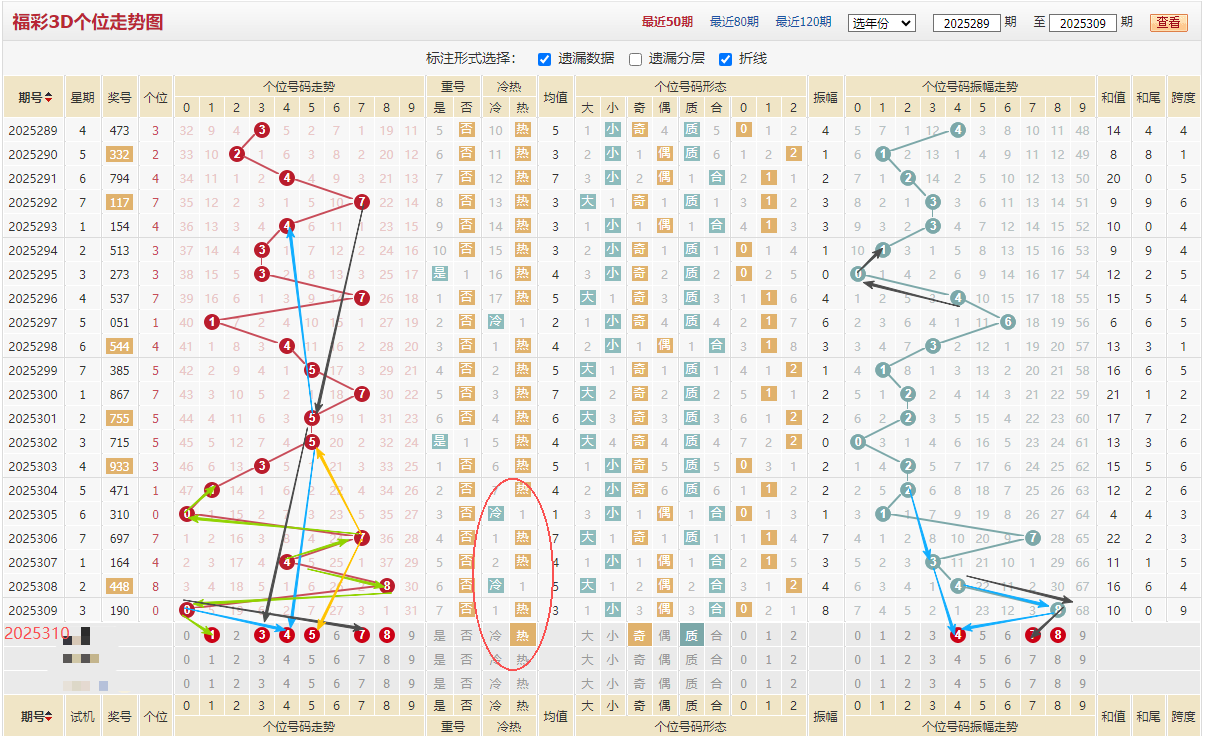Select 是 under 重号 in 2025310 row
Image resolution: width=1209 pixels, height=736 pixels.
439,634
